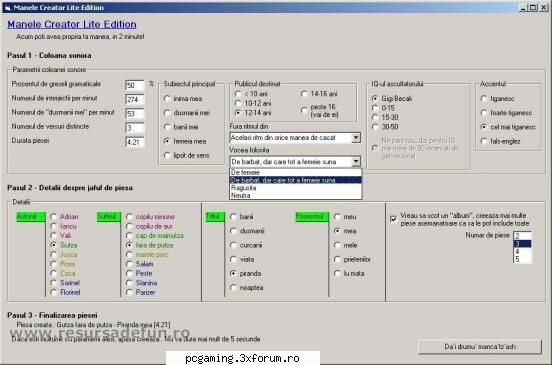Click distinct verses number field
The width and height of the screenshot is (552, 365).
click(135, 127)
